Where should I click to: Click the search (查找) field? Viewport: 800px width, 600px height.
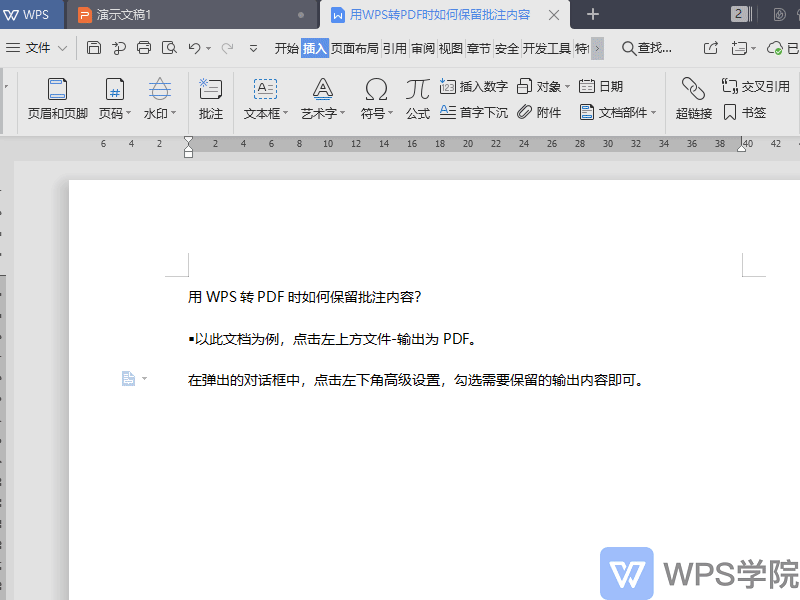point(647,48)
